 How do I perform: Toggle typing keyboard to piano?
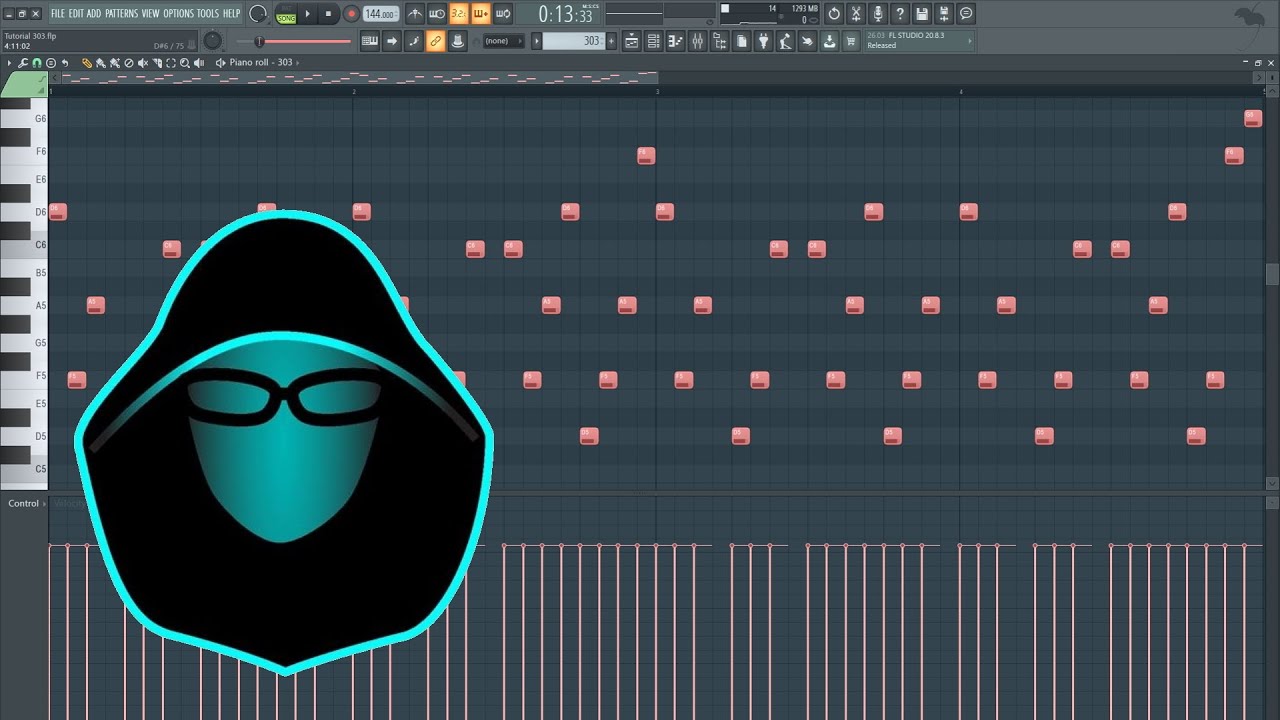point(370,41)
